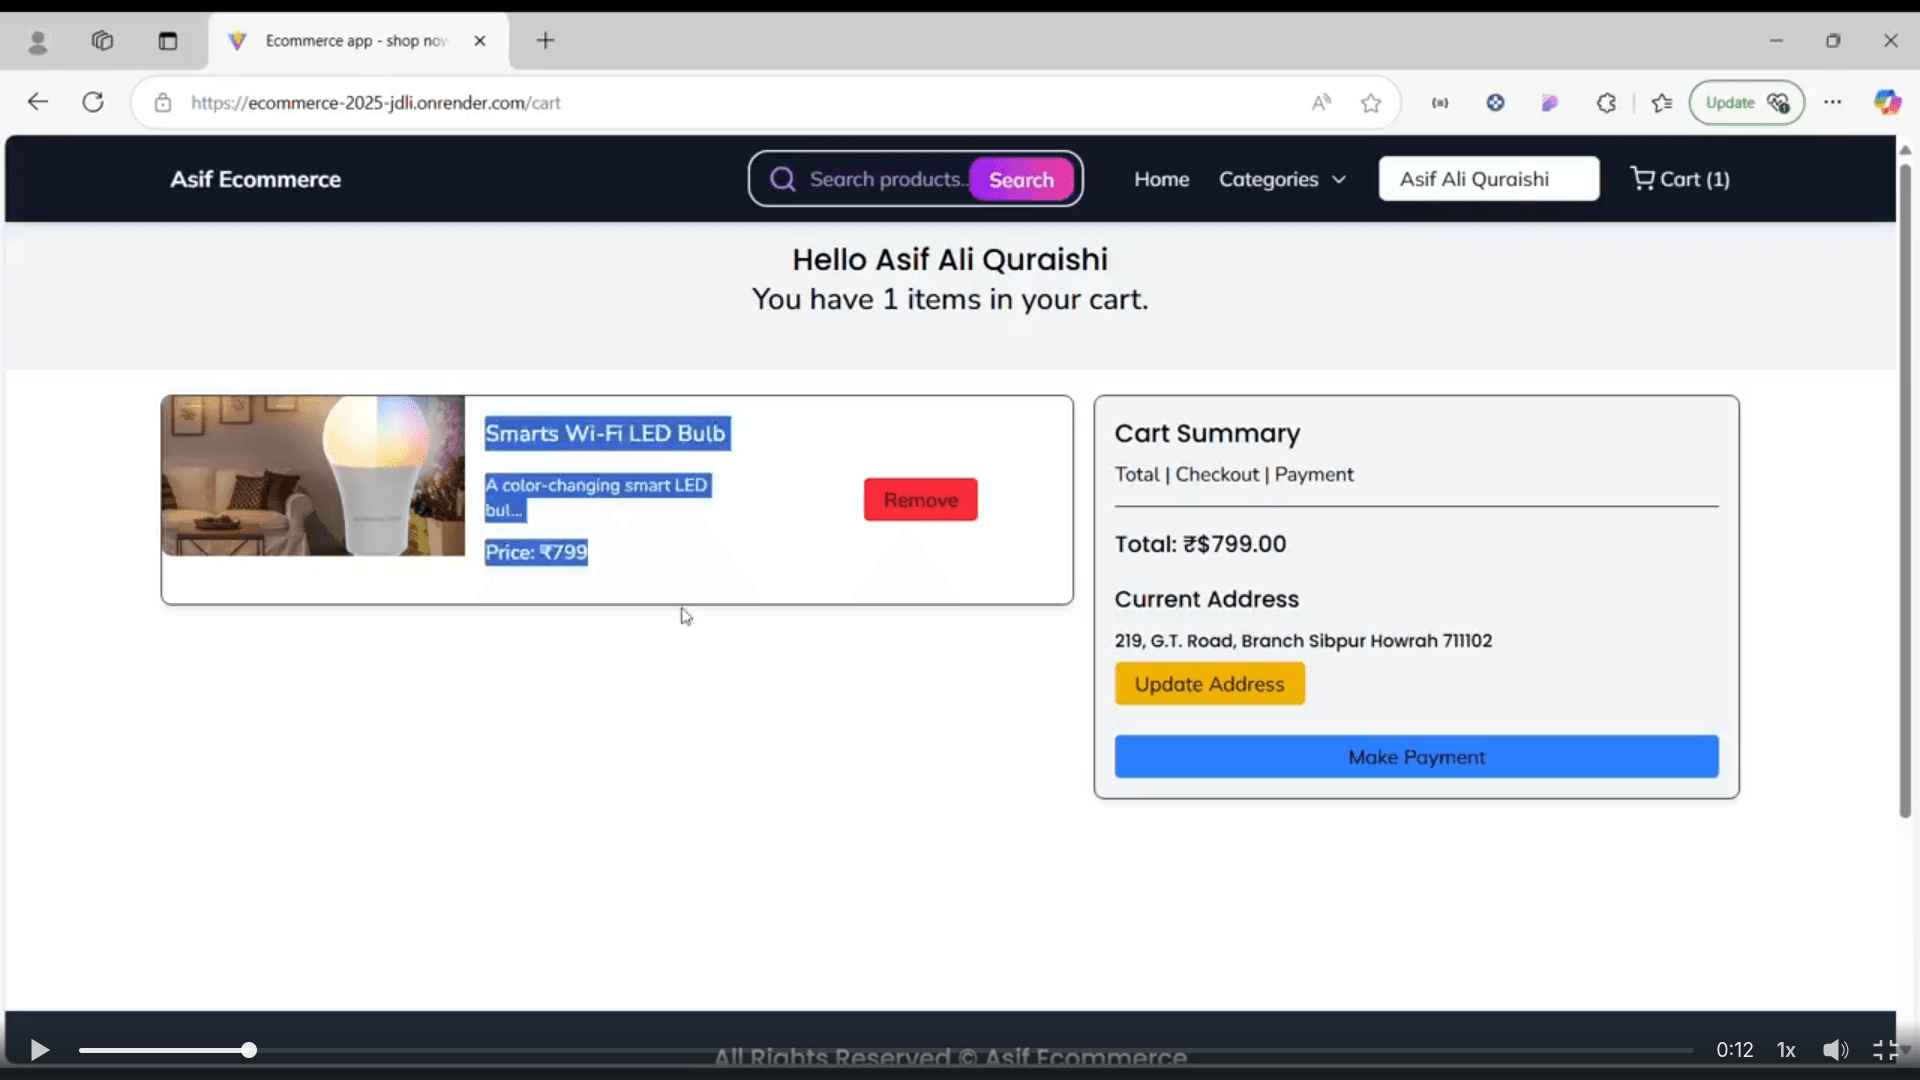Screen dimensions: 1920x1080
Task: Mute the video volume icon
Action: pyautogui.click(x=1835, y=1050)
